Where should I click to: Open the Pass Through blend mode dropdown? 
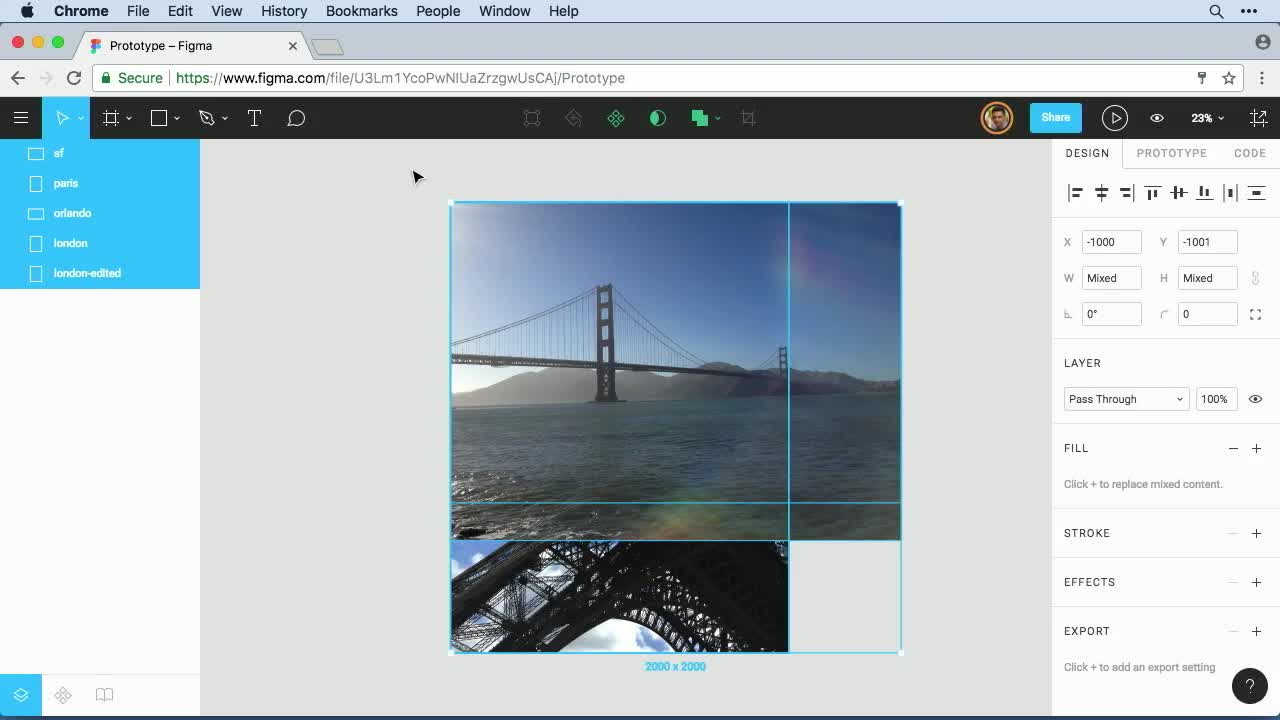coord(1126,398)
